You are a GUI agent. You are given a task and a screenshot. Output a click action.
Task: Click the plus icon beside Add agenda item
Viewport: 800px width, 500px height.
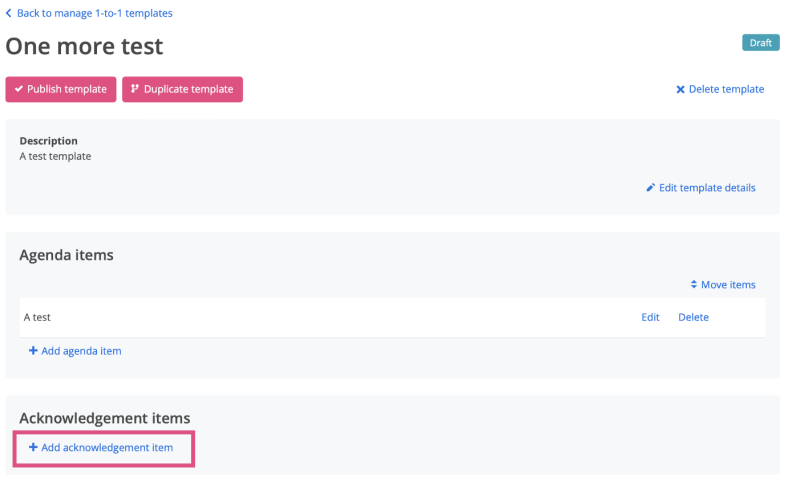tap(33, 351)
